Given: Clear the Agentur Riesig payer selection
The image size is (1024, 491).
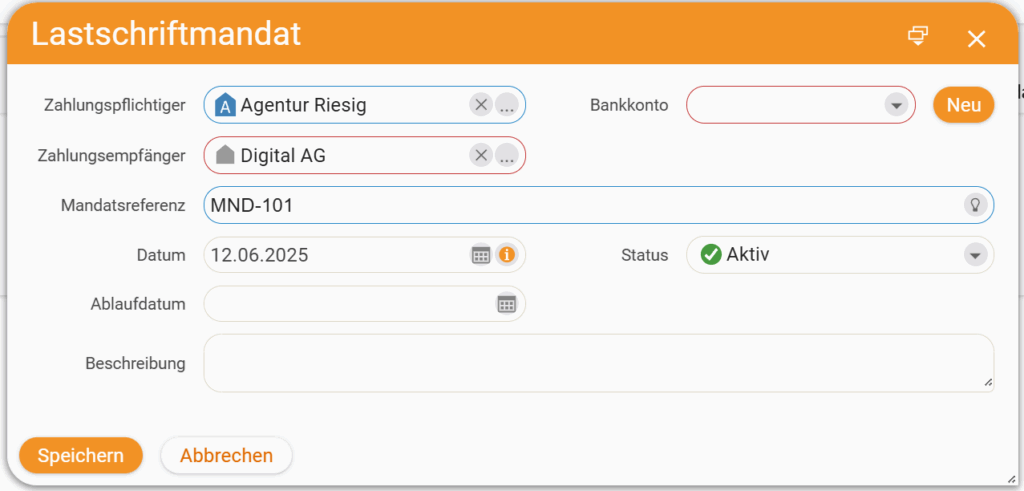Looking at the screenshot, I should pyautogui.click(x=481, y=104).
